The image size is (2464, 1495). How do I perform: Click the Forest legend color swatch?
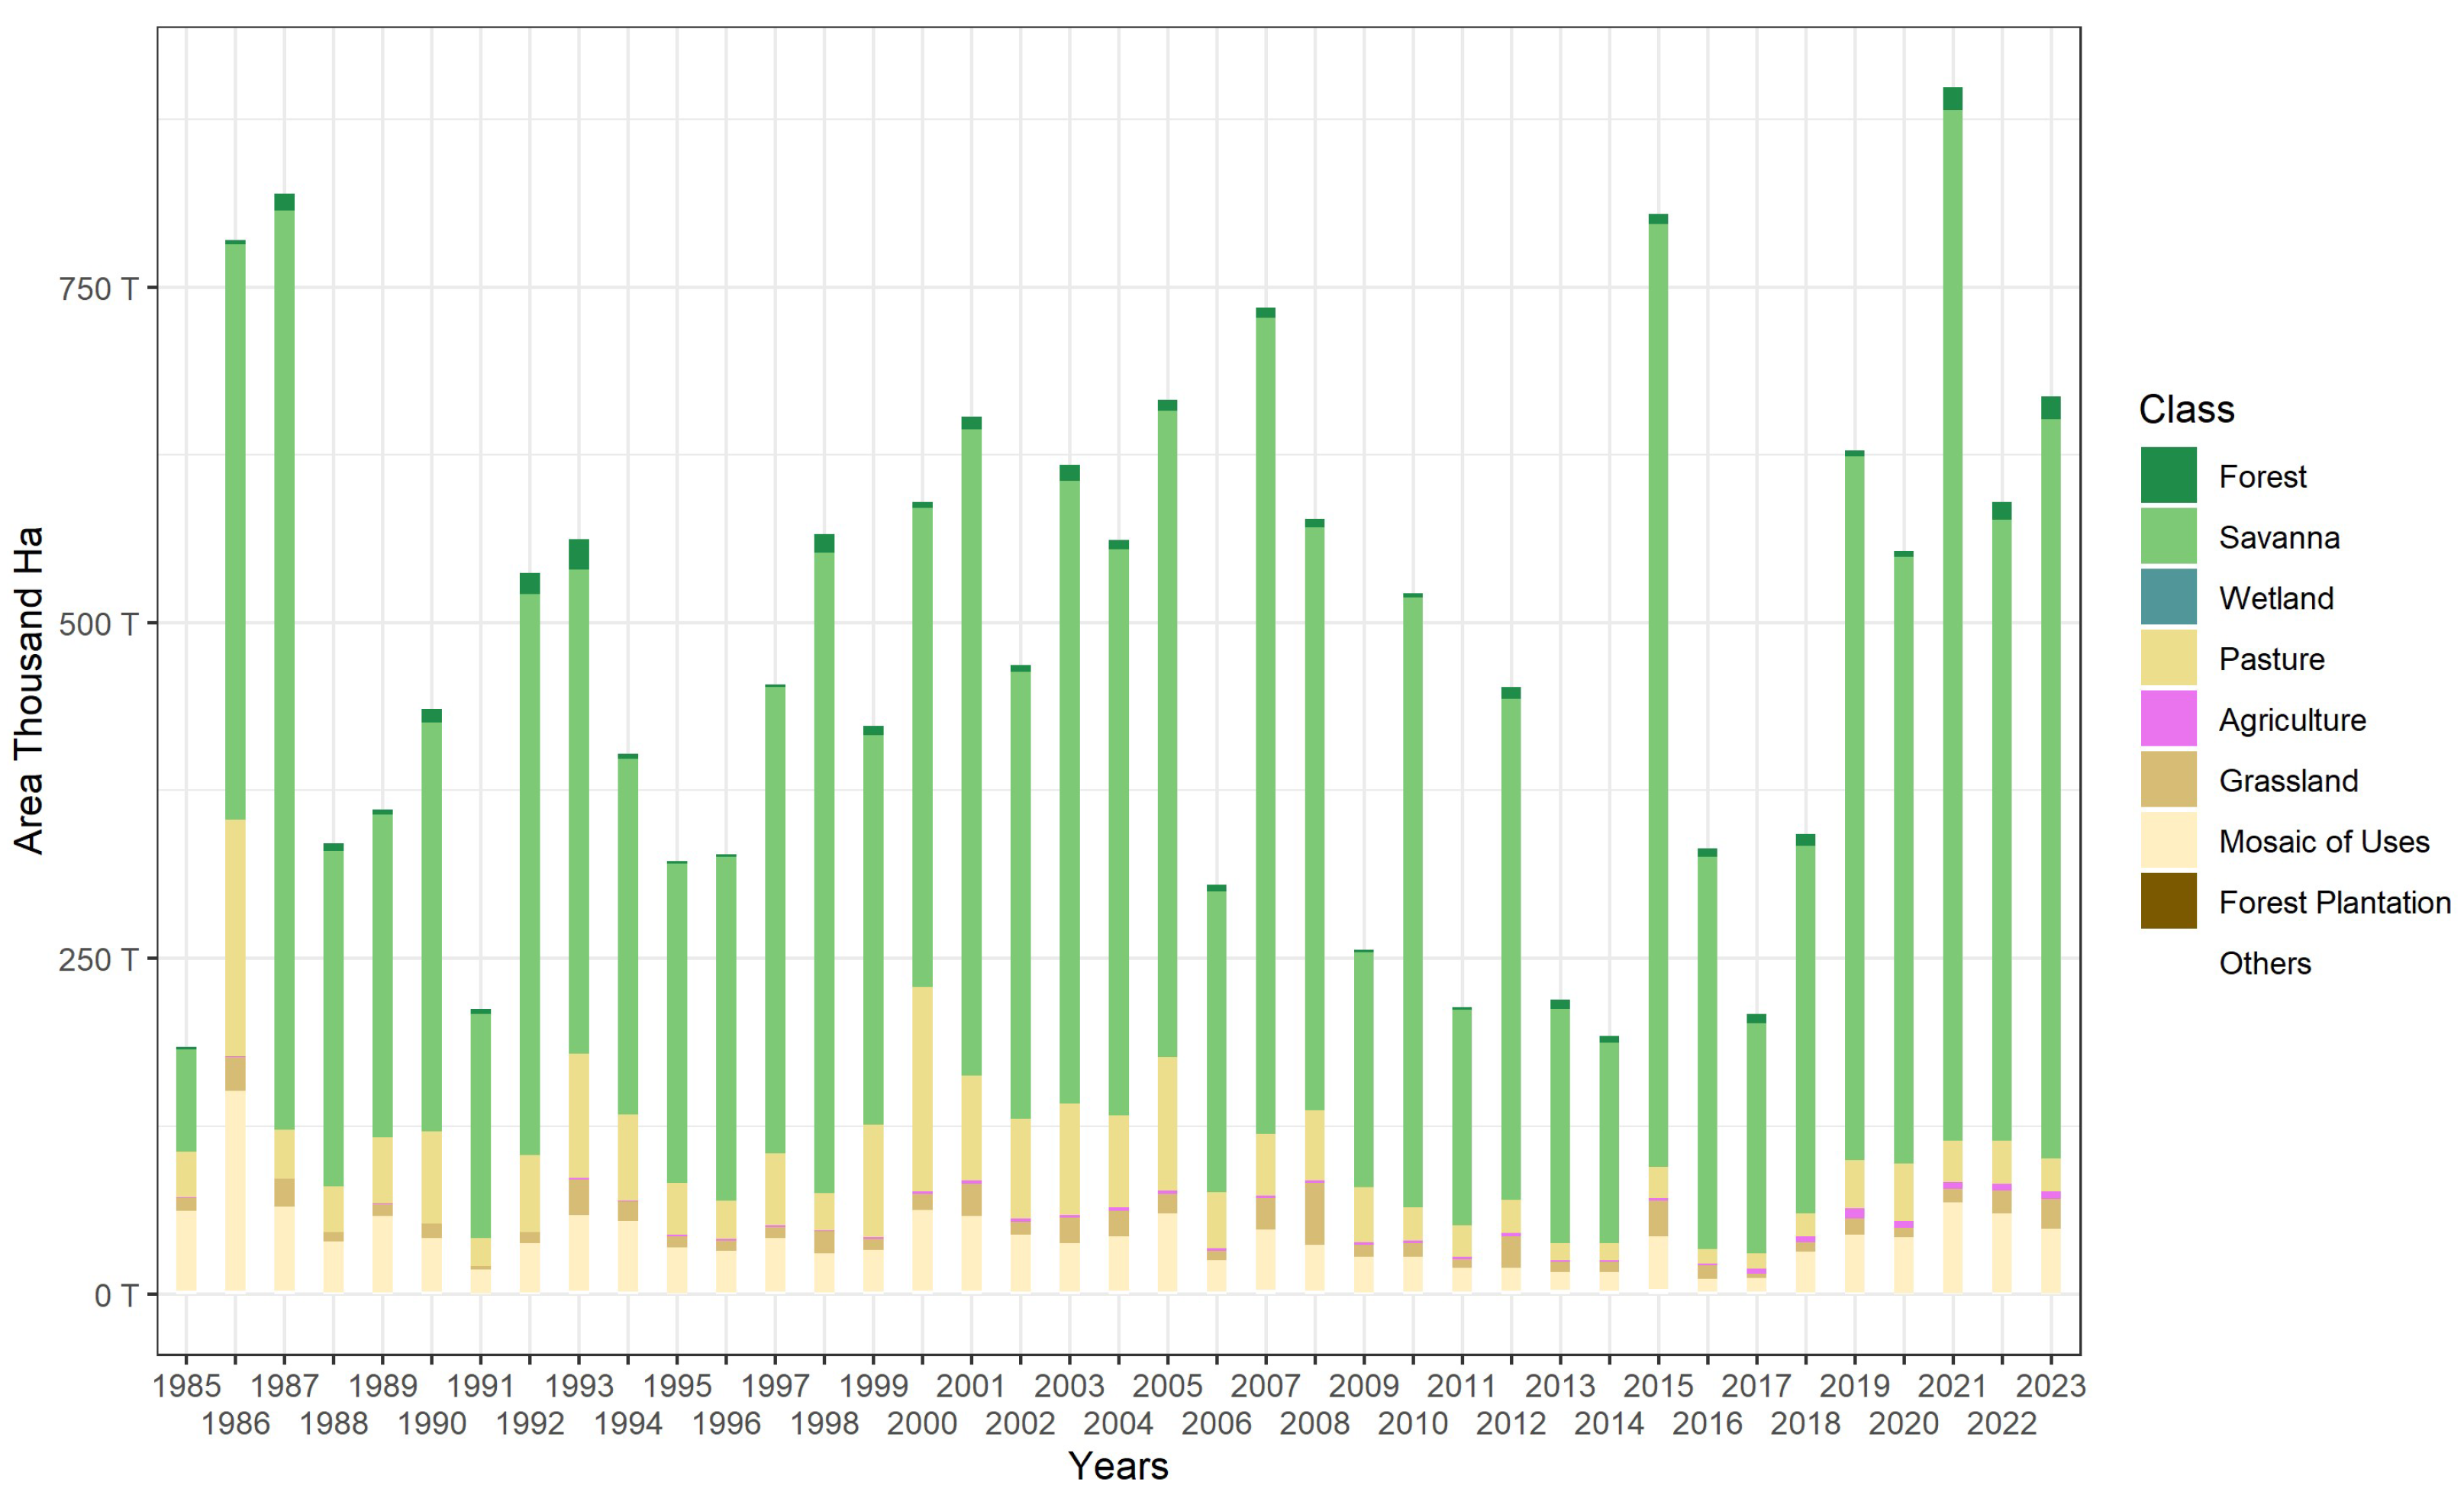click(x=2168, y=475)
